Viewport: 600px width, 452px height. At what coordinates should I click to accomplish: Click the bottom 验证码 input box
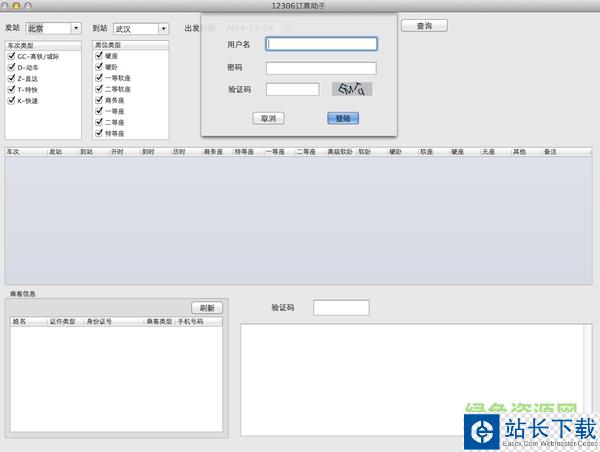(341, 308)
